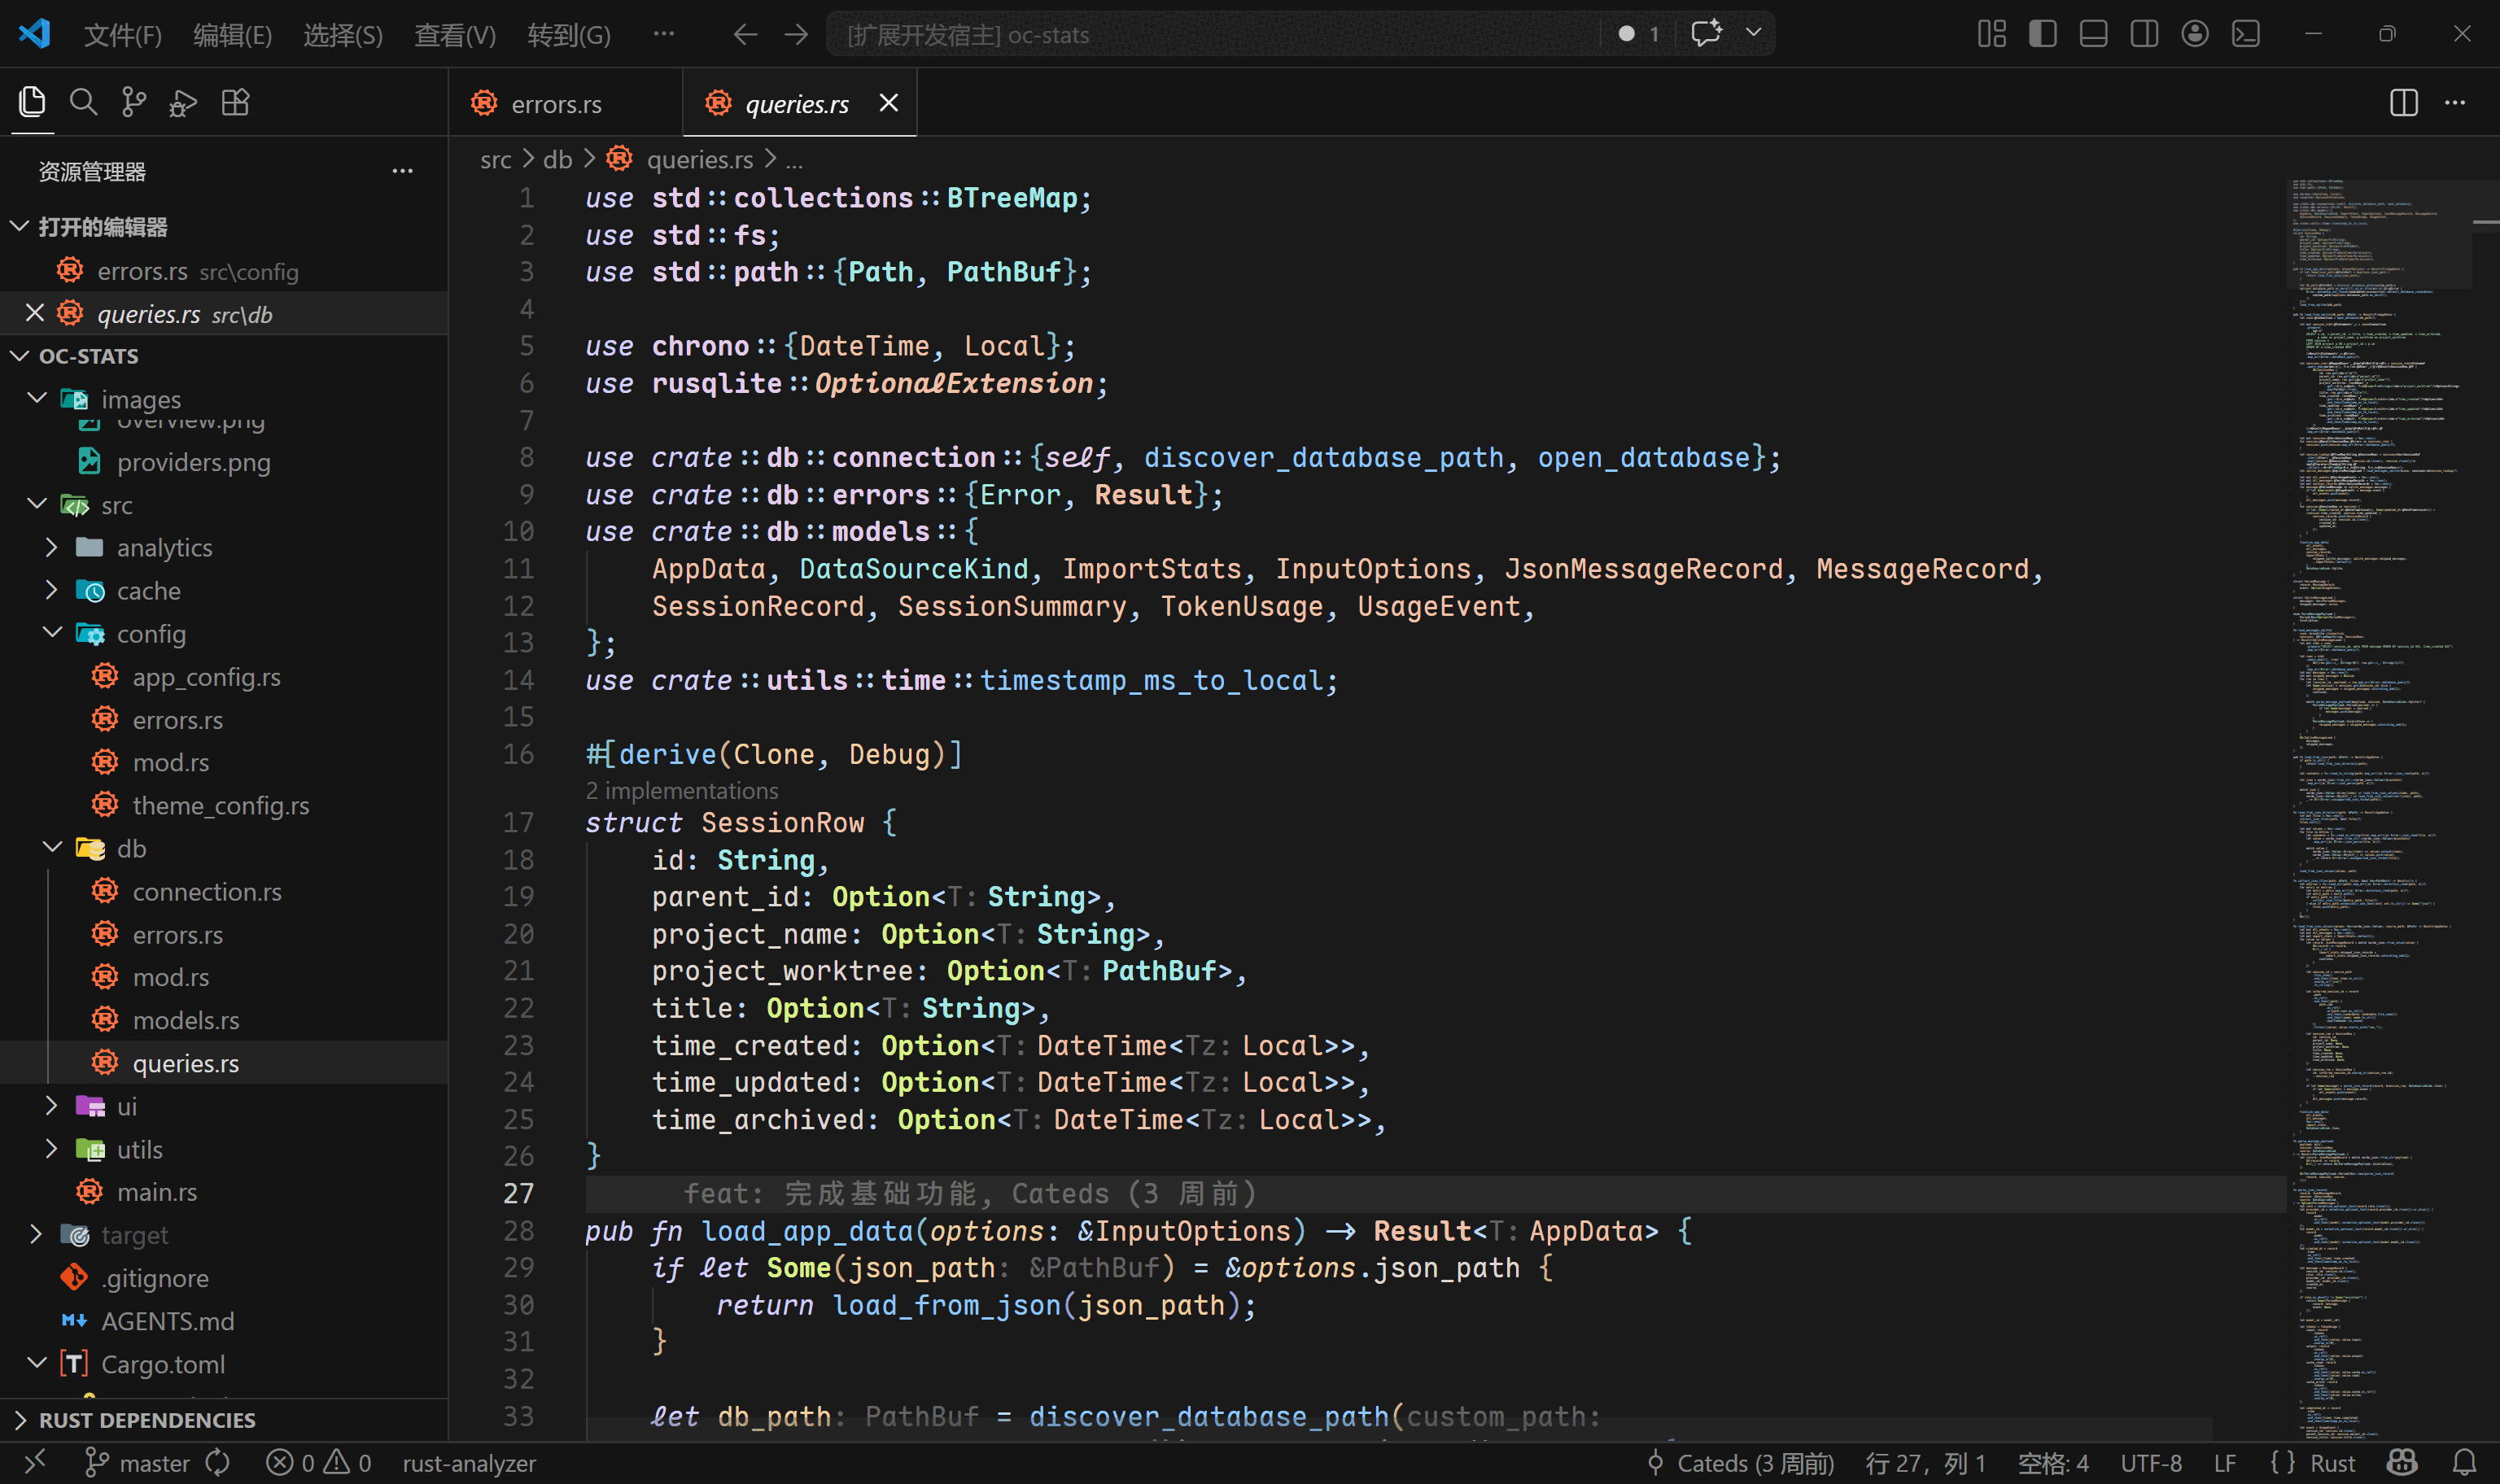Toggle the secondary side bar visibility
Viewport: 2500px width, 1484px height.
2144,34
